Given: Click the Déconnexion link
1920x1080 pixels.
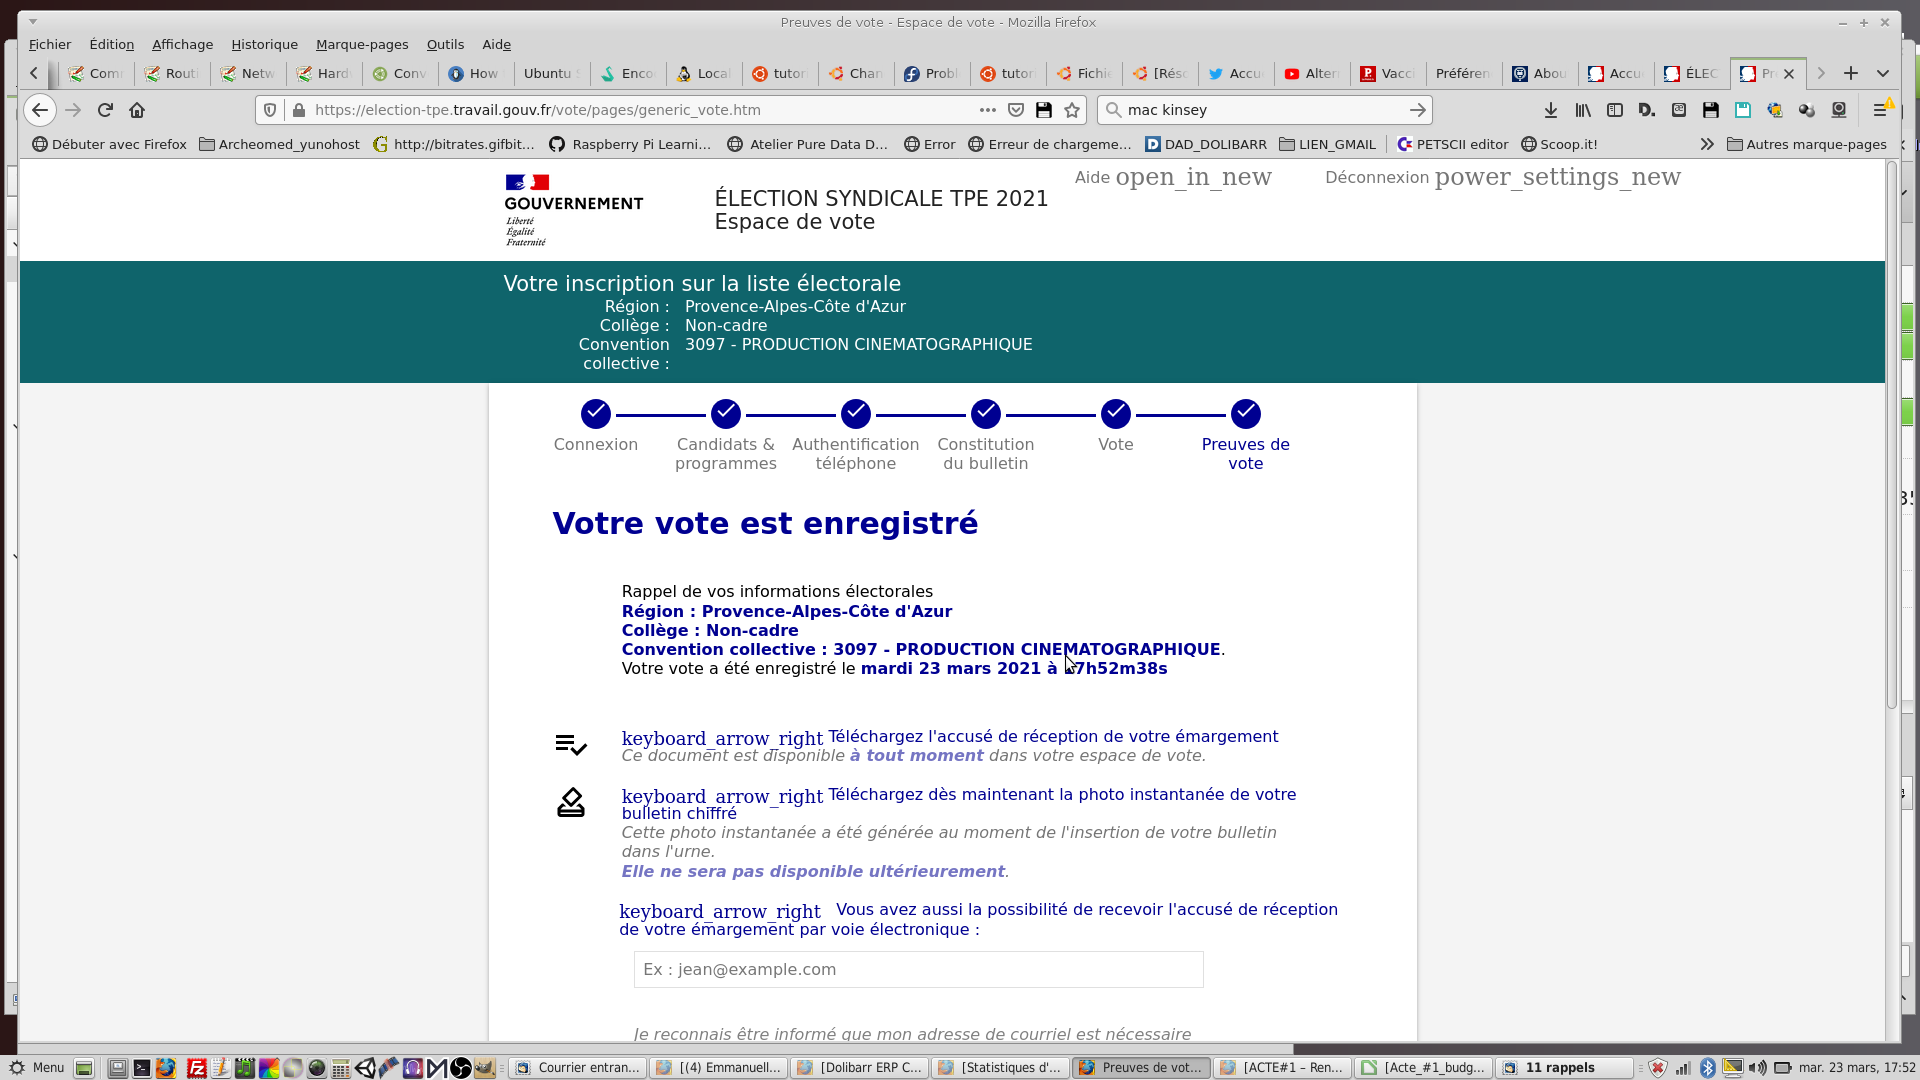Looking at the screenshot, I should click(x=1376, y=177).
